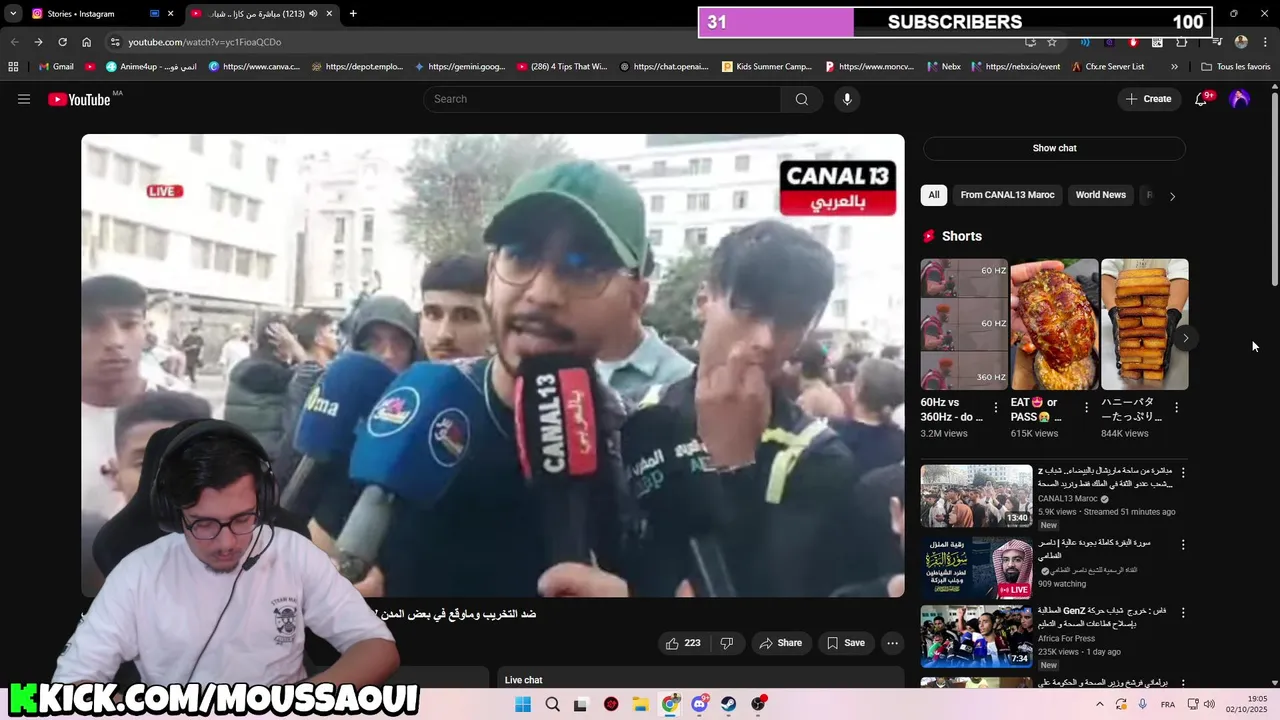
Task: Open the Gmail bookmark
Action: (55, 67)
